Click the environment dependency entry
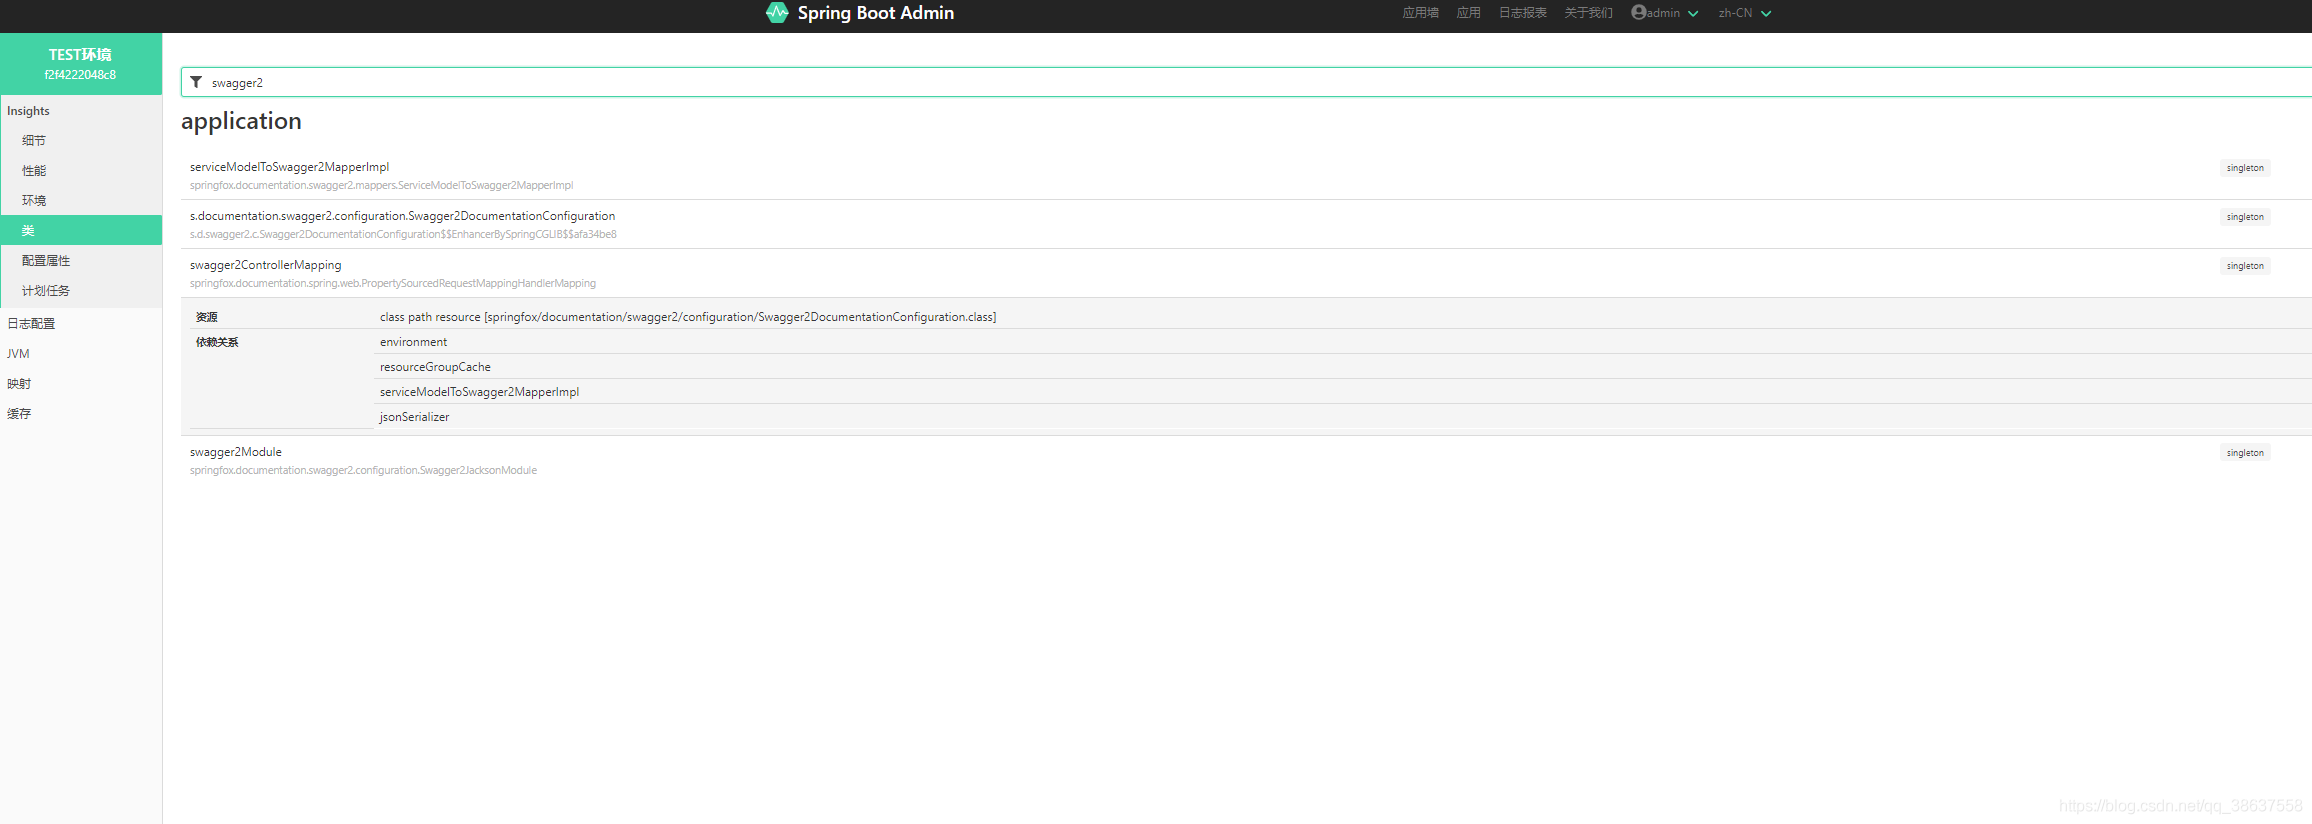Screen dimensions: 2312x824 click(413, 342)
